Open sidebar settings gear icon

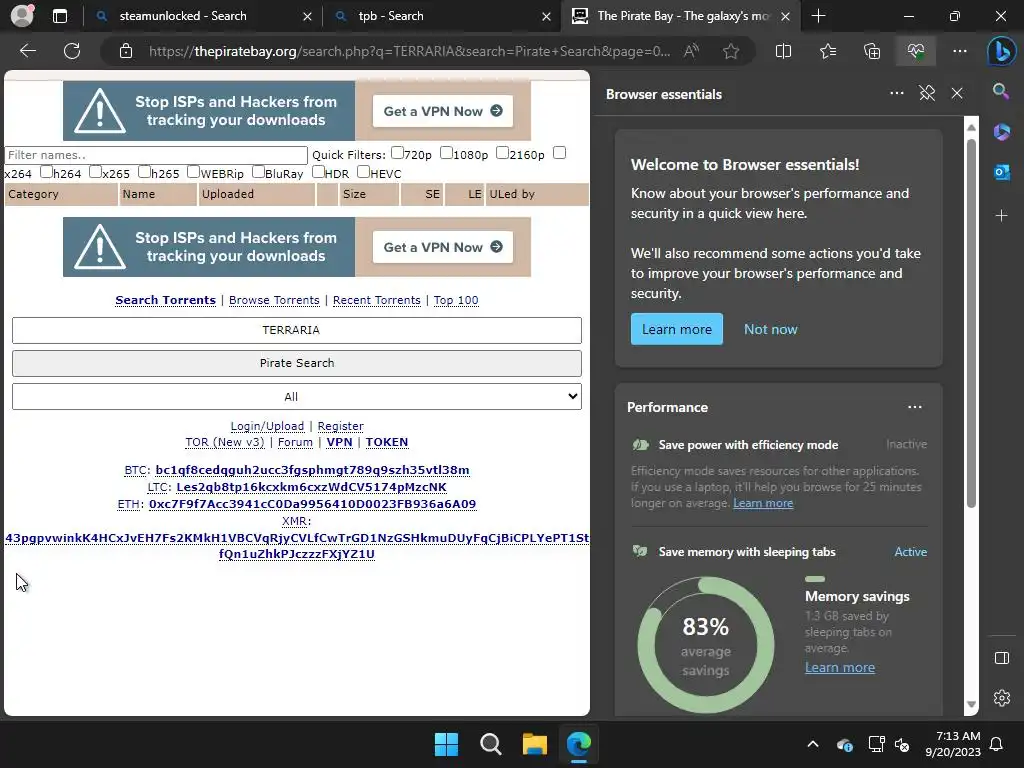(1001, 698)
